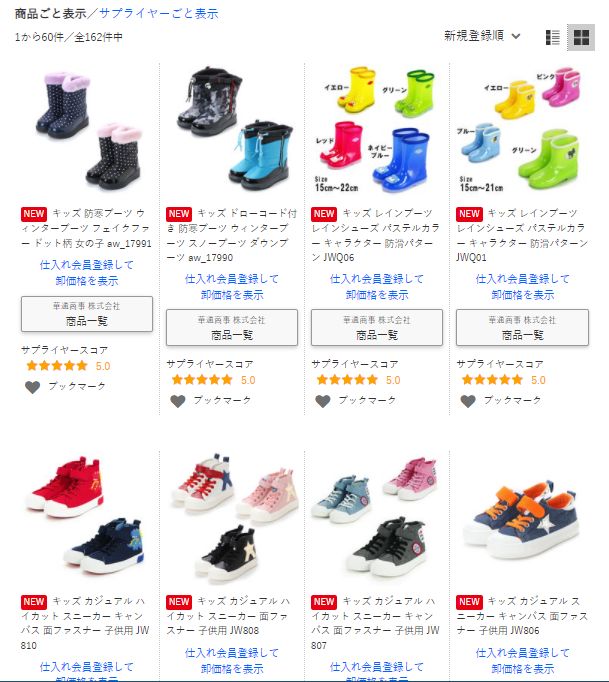Open JW808 star sneaker product title
The height and width of the screenshot is (682, 609).
228,615
